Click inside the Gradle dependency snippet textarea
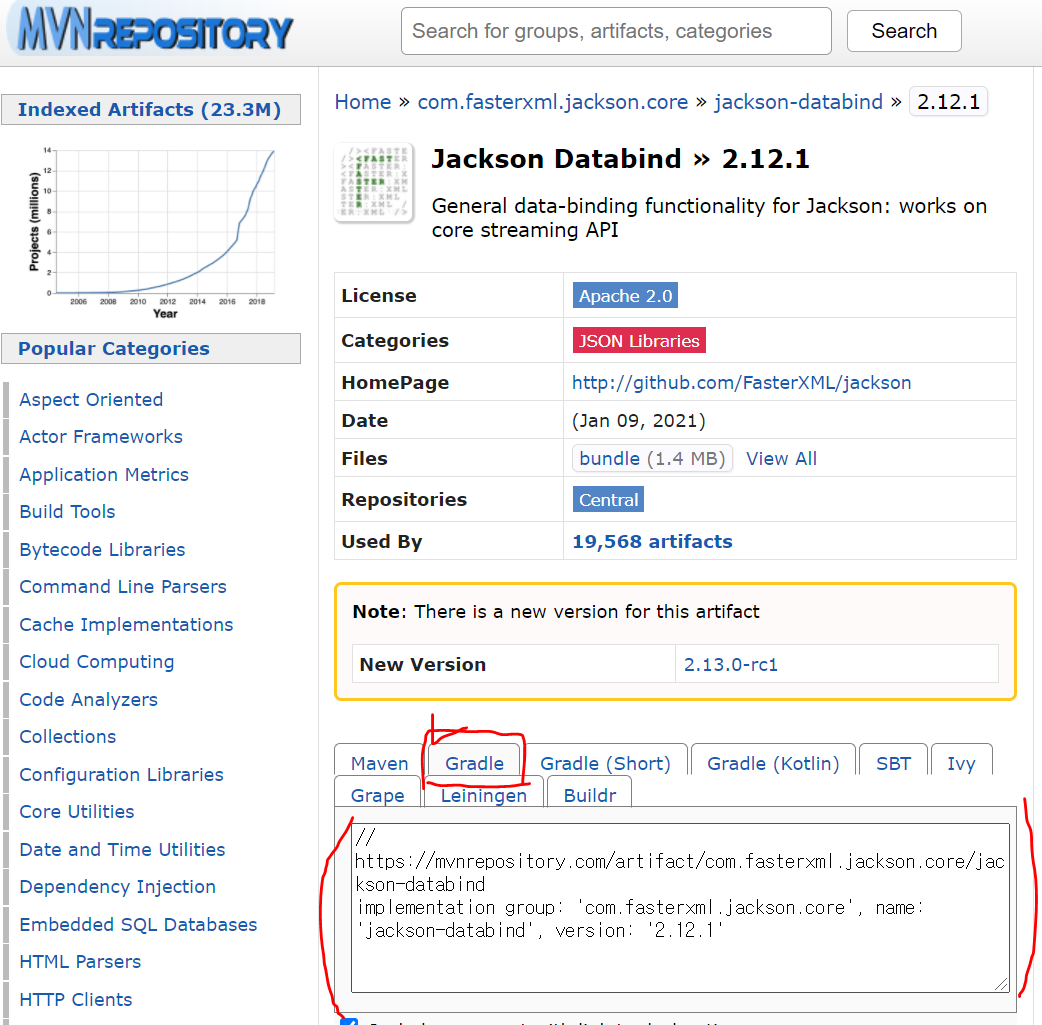 pyautogui.click(x=680, y=907)
